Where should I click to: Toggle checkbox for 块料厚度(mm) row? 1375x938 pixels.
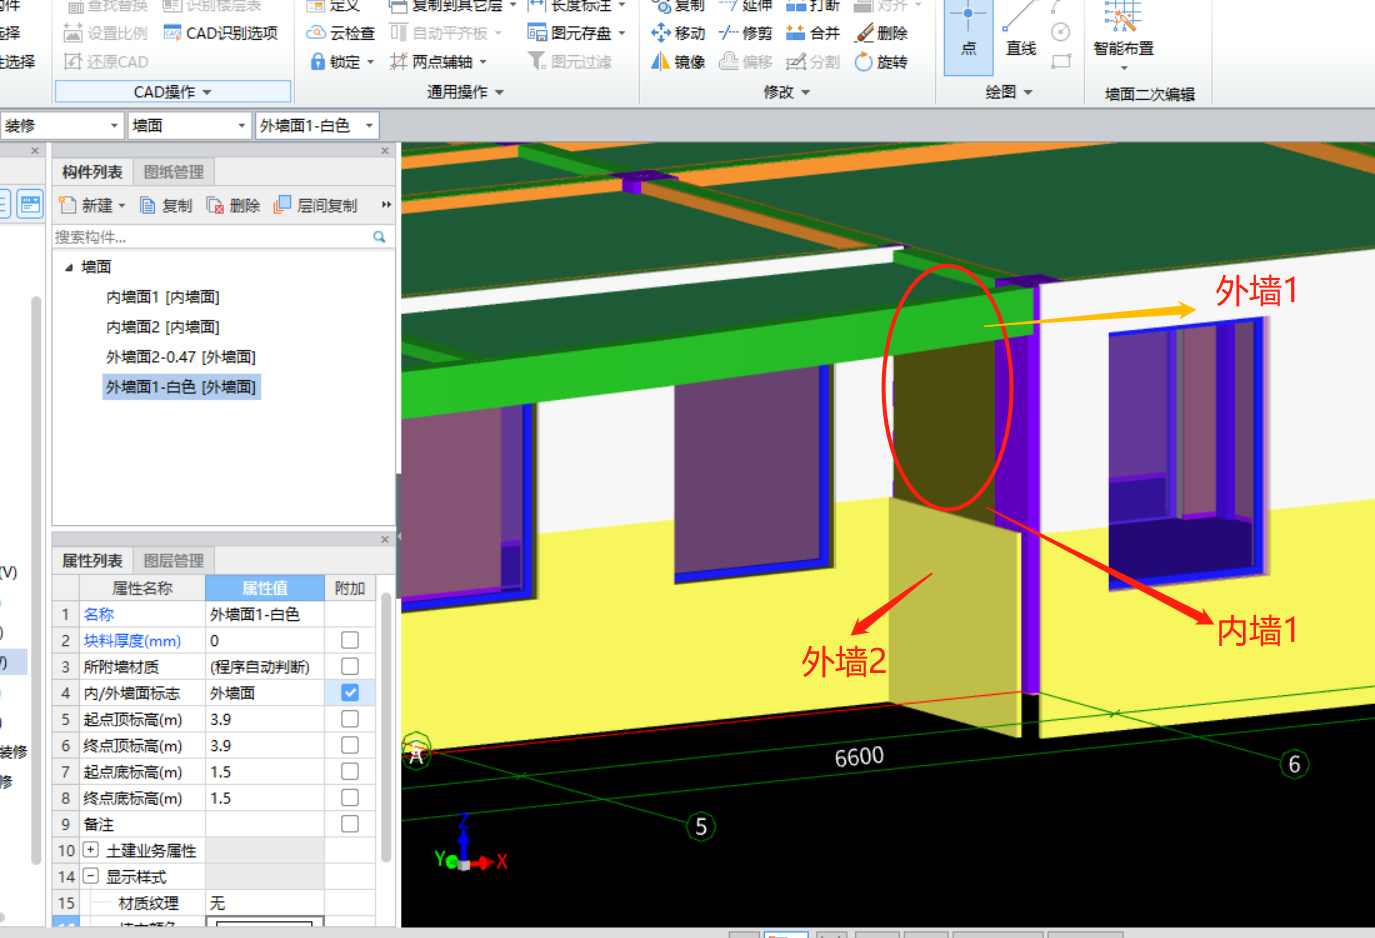[x=350, y=640]
